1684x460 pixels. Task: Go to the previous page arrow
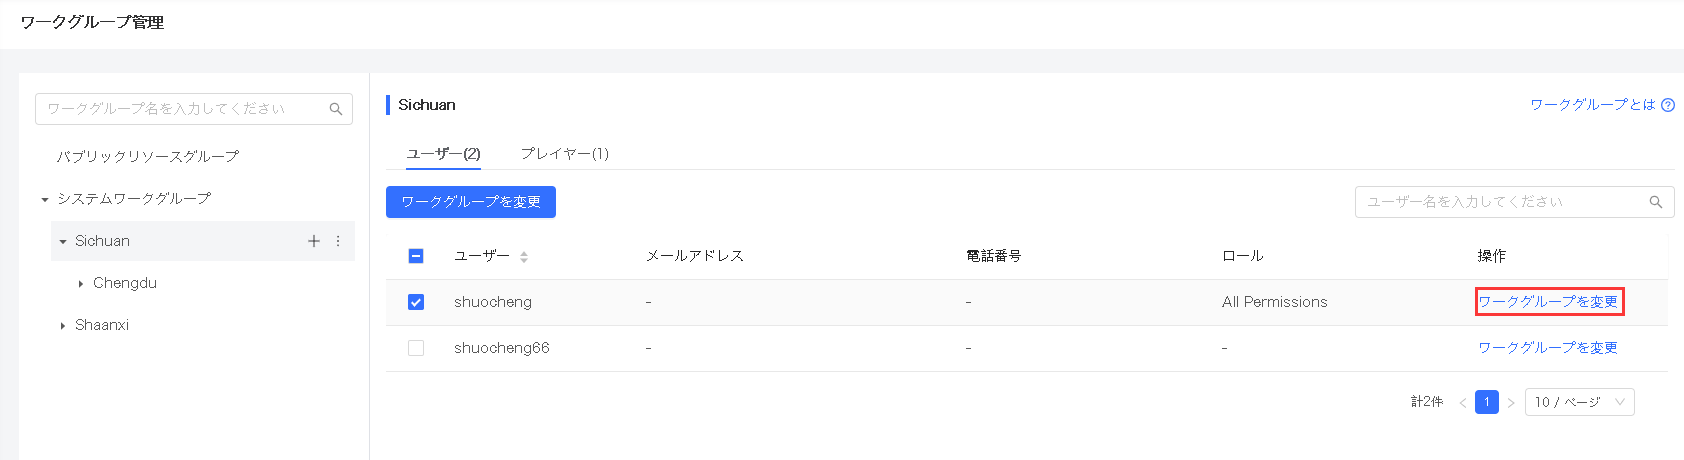1463,403
